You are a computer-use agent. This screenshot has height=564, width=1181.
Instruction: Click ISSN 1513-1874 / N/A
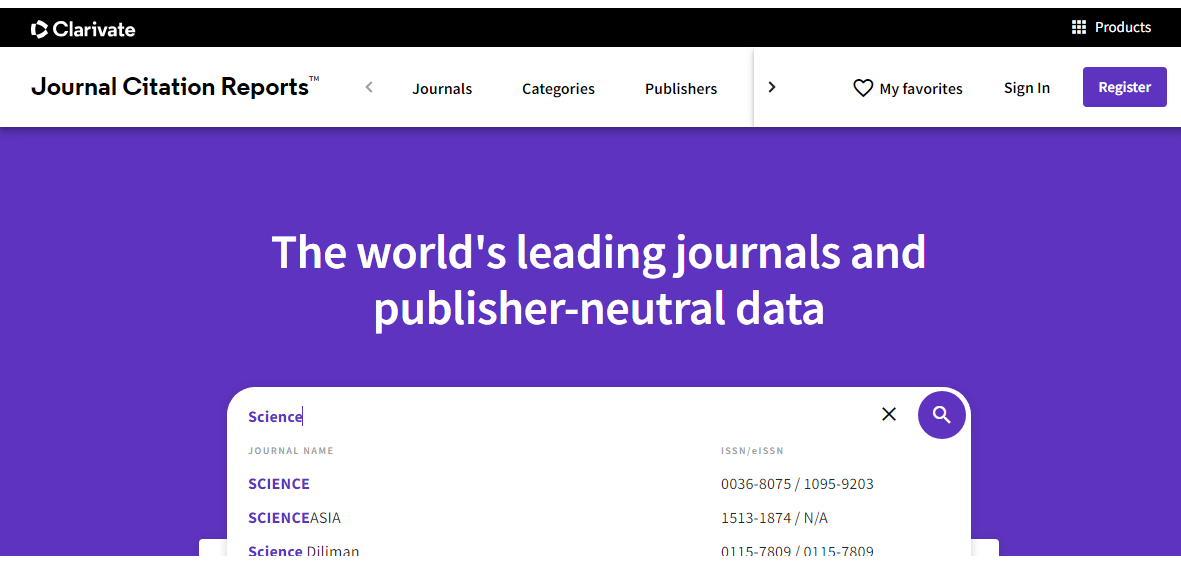point(774,518)
